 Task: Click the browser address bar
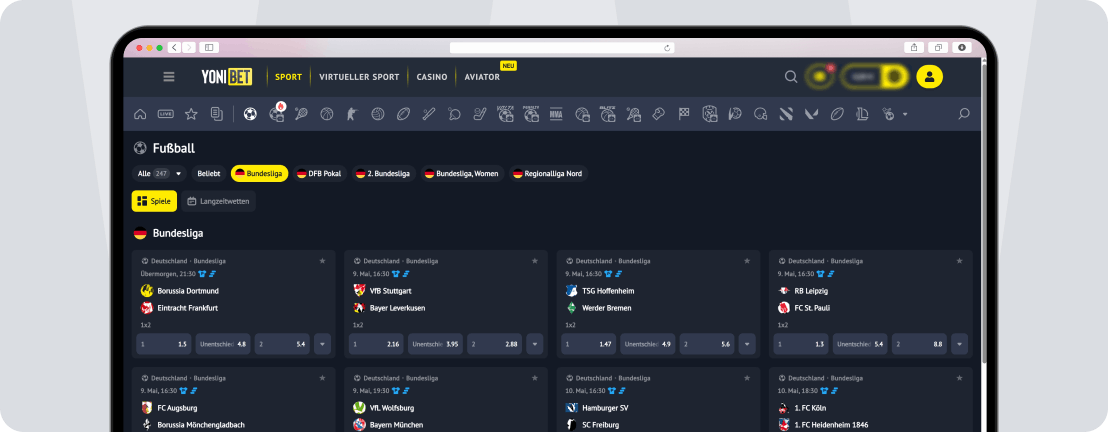pos(562,47)
